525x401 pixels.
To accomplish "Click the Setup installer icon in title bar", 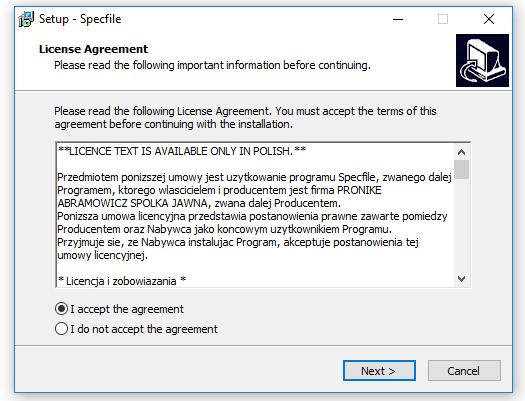I will 26,19.
